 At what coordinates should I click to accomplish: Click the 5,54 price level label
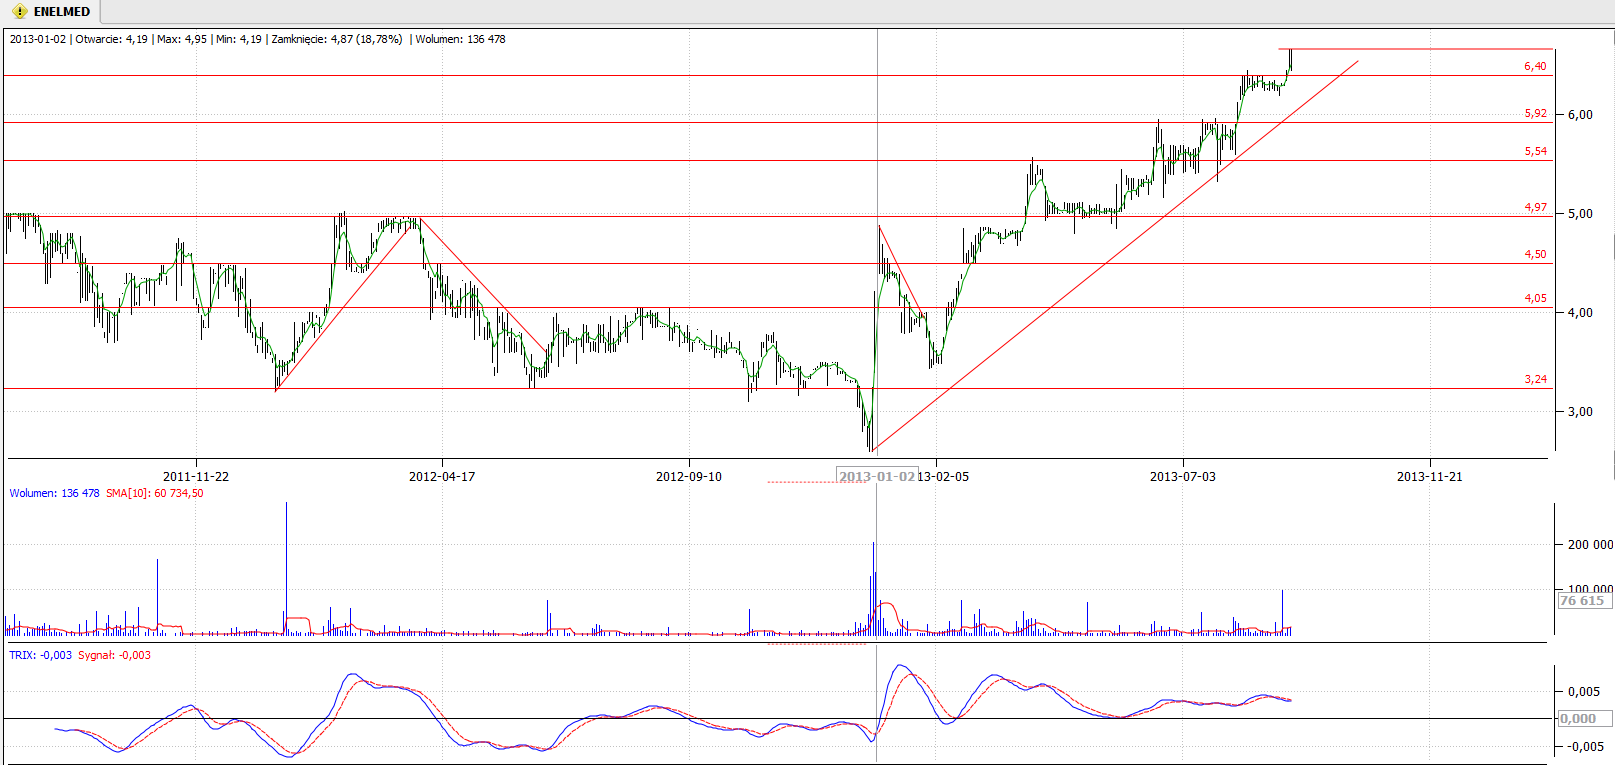point(1535,151)
